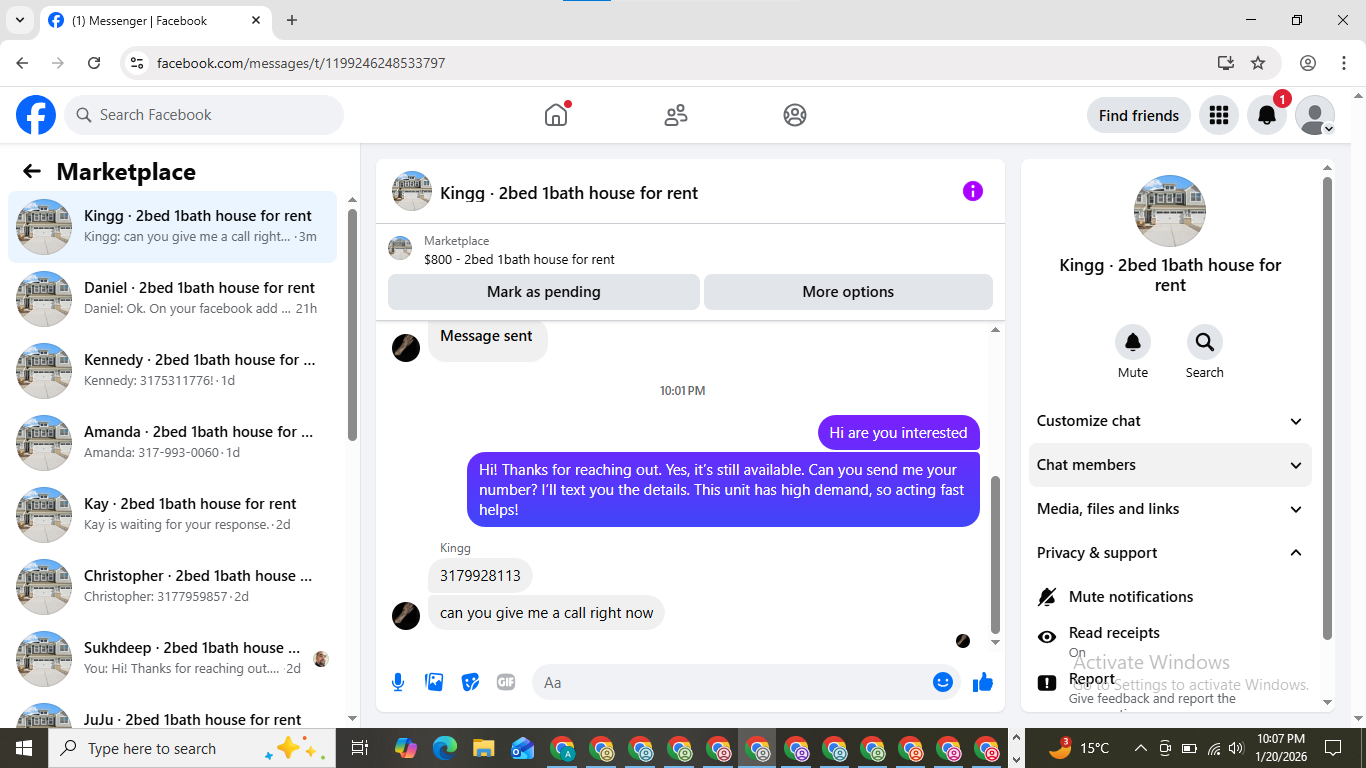Send a thumbs up like
Viewport: 1366px width, 768px height.
point(983,682)
